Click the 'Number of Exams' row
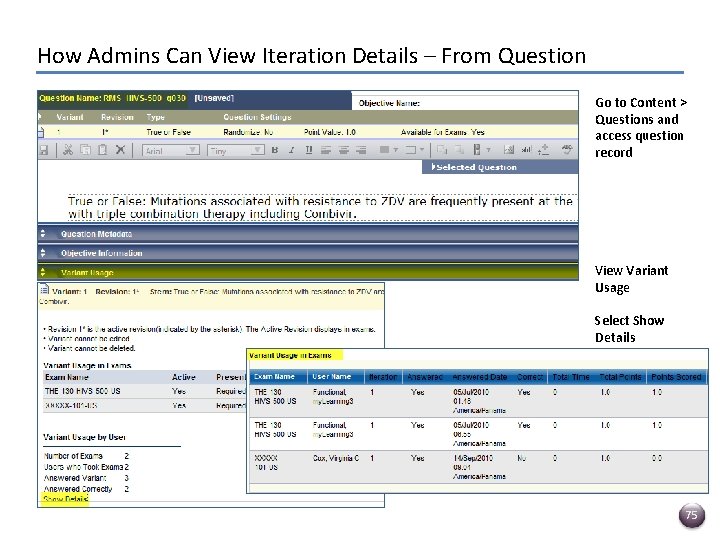The image size is (720, 540). 86,456
